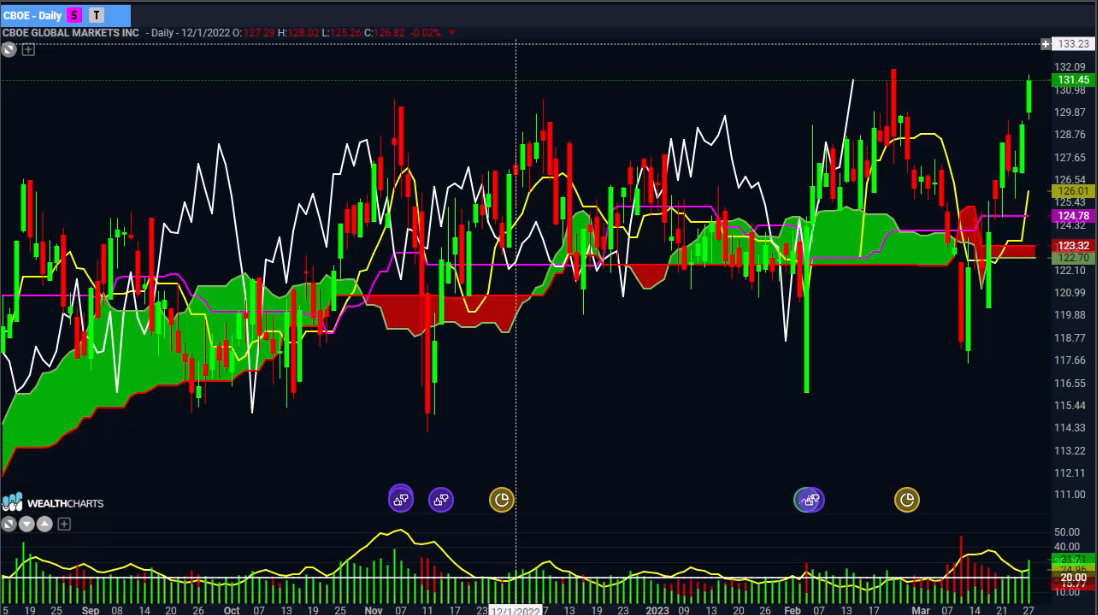
Task: Click the green 131.45 last price tag
Action: (x=1073, y=80)
